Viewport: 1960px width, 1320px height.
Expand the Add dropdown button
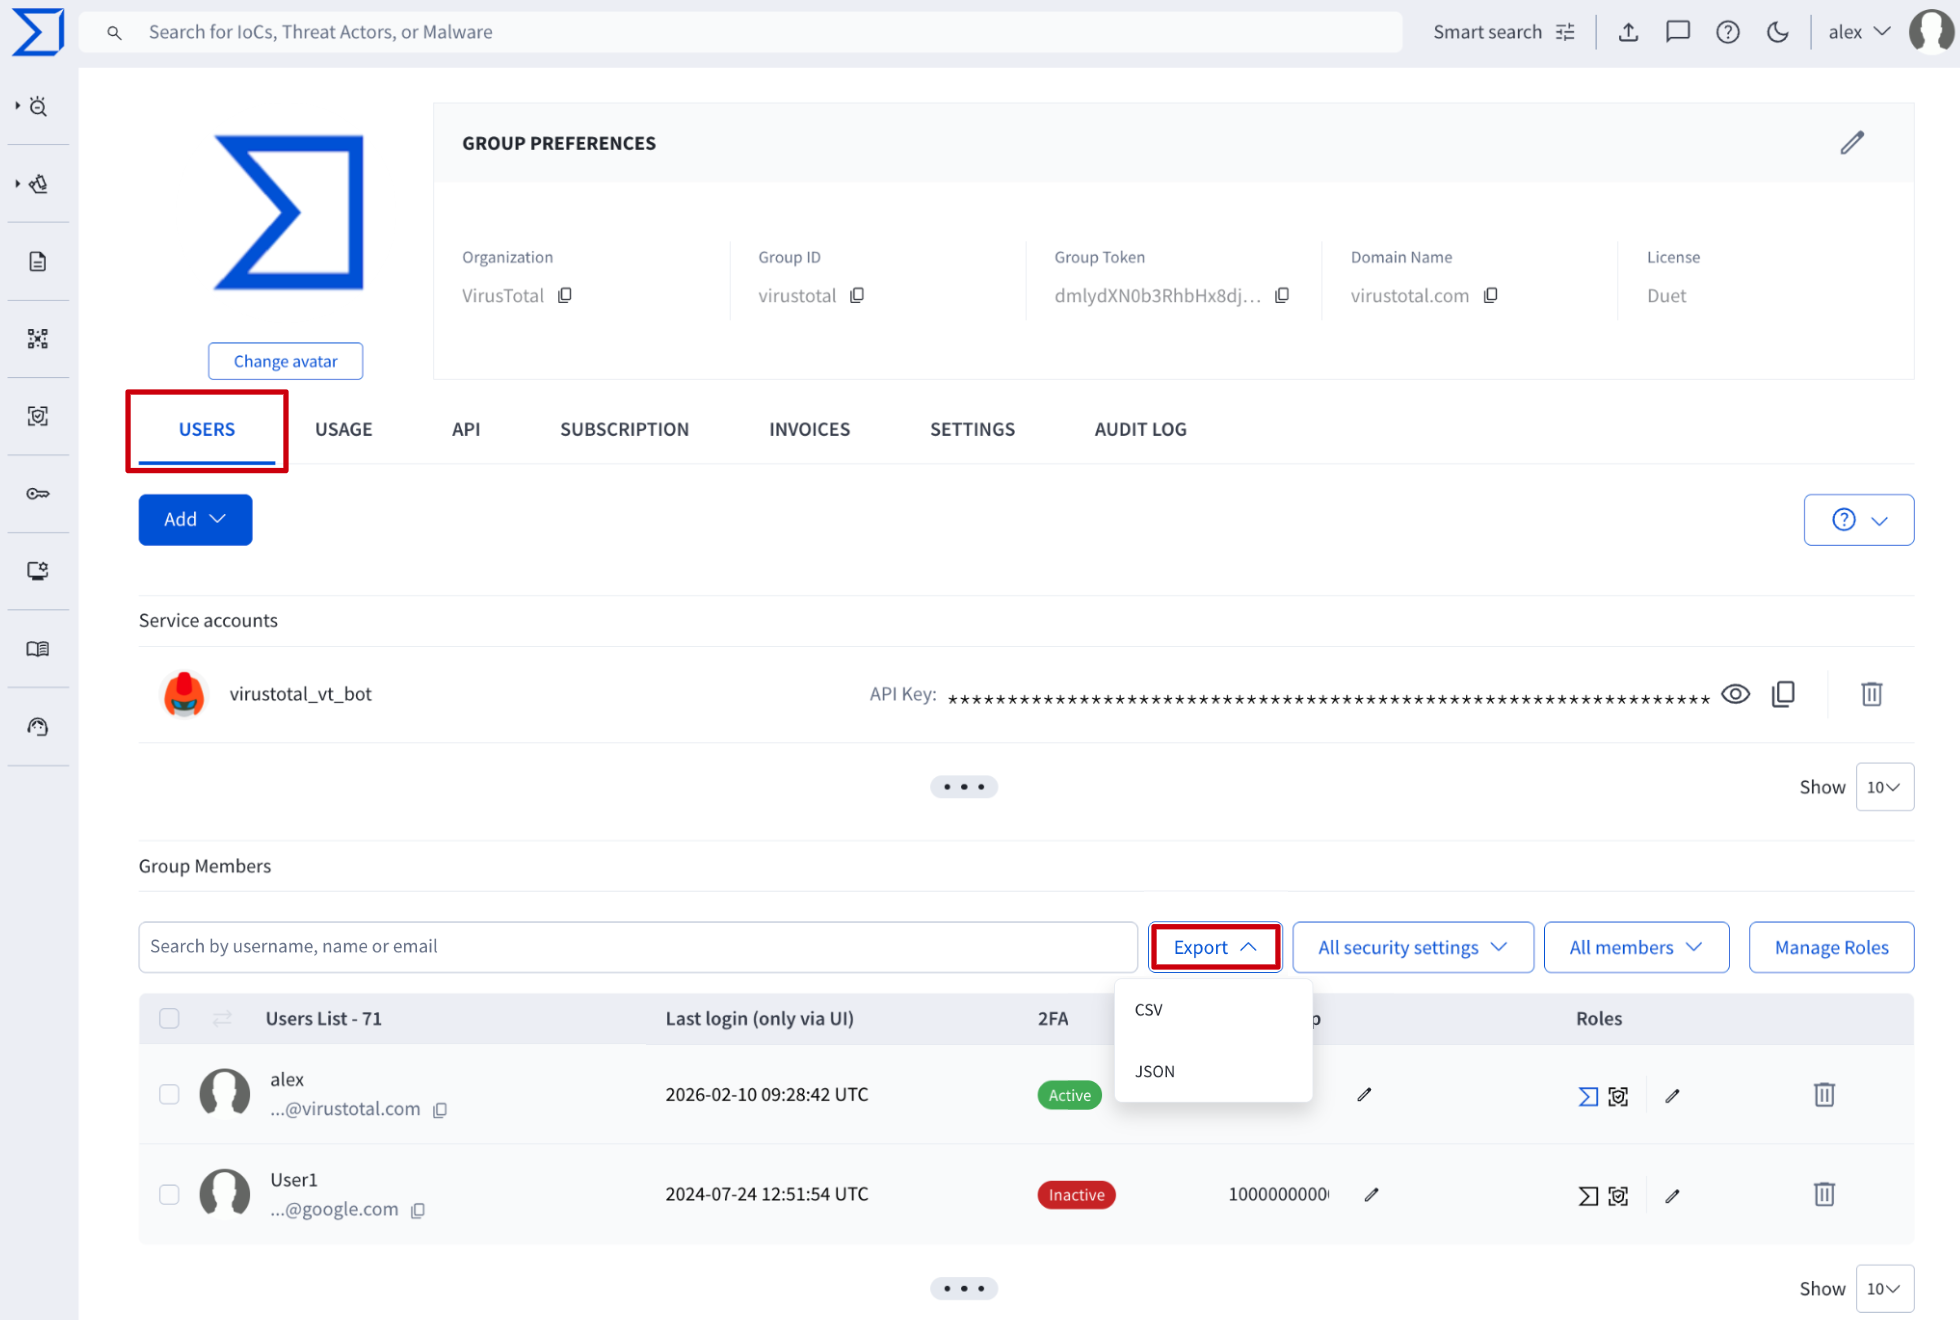[195, 519]
